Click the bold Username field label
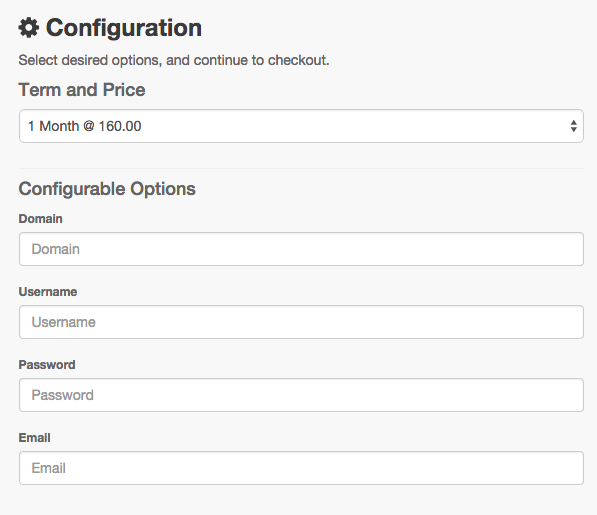This screenshot has width=597, height=515. coord(48,292)
